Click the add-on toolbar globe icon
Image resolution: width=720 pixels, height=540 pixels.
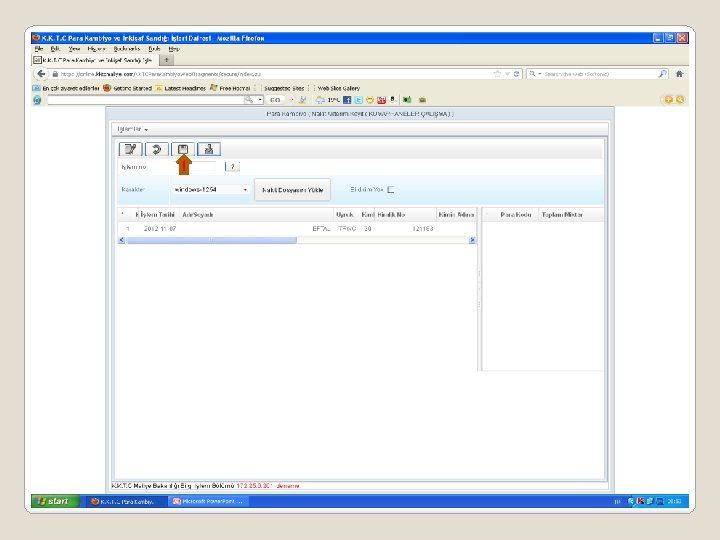point(37,100)
